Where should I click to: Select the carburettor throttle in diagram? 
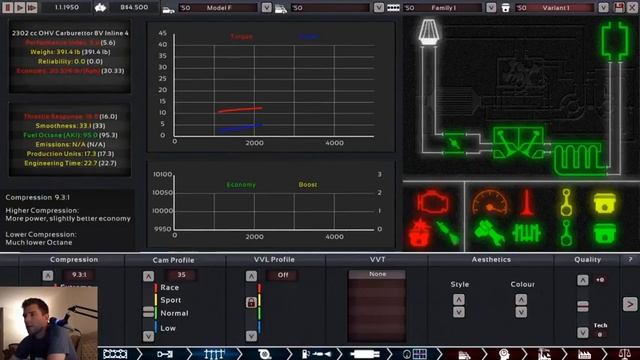point(454,143)
